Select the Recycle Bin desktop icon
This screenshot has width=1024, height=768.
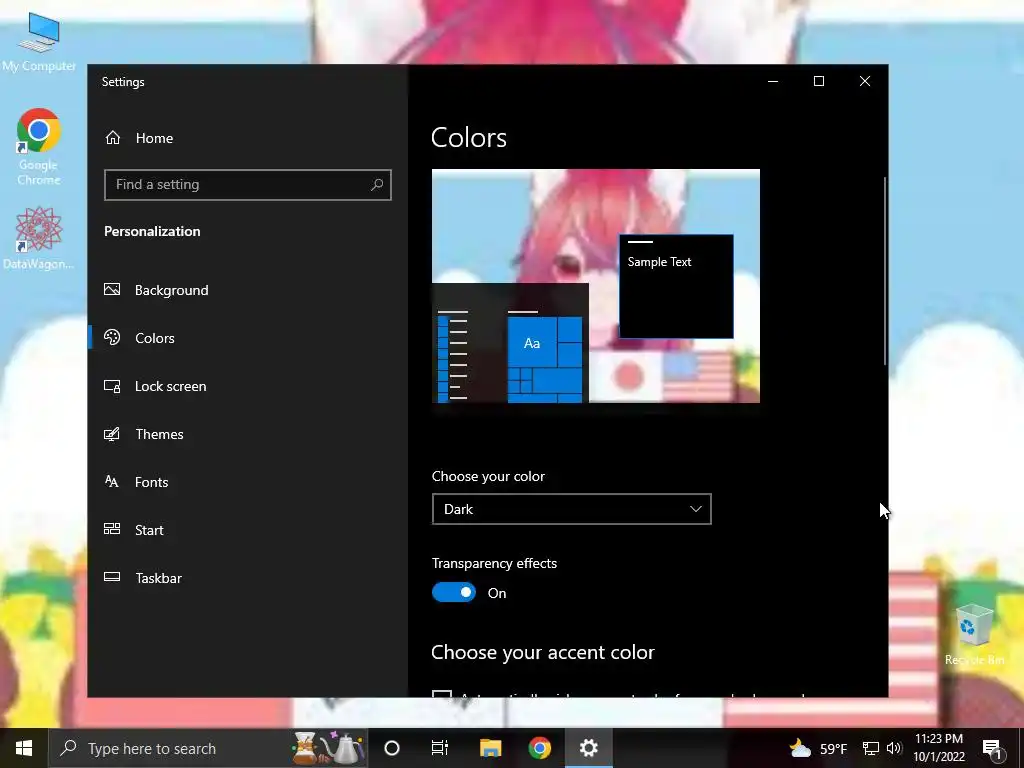pos(974,635)
